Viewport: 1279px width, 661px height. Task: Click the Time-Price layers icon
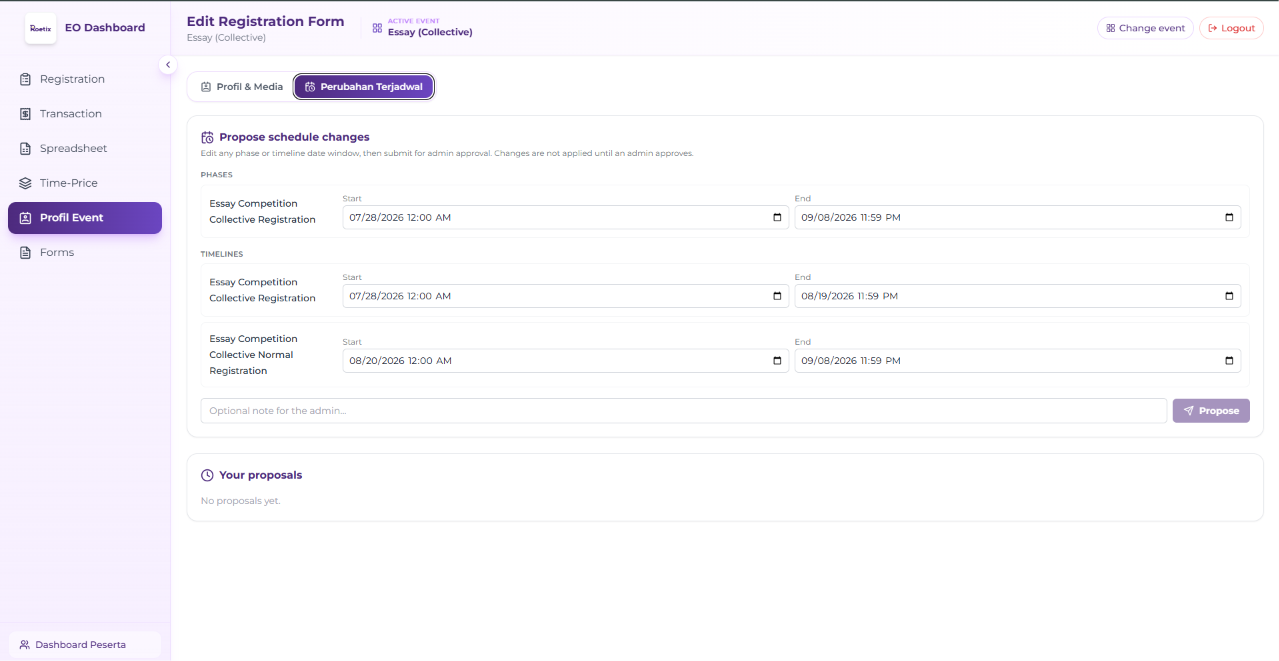click(26, 183)
